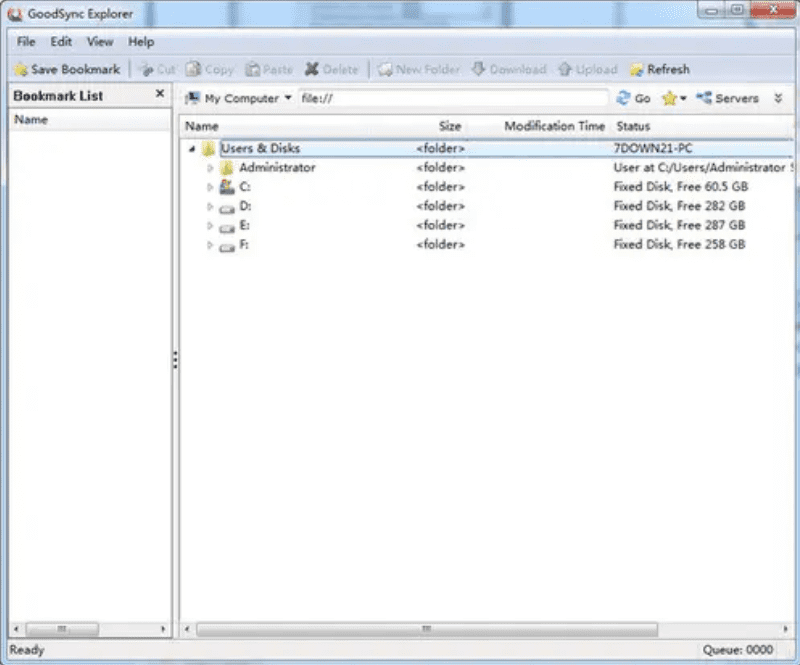This screenshot has width=800, height=665.
Task: Click the 'Fixed Disk, Free 258 GB' status
Action: 679,244
